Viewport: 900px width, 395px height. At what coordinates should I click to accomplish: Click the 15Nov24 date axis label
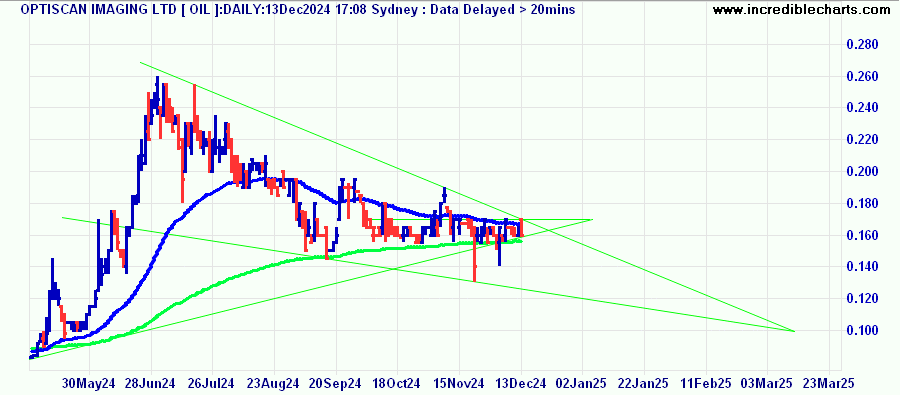tap(459, 383)
